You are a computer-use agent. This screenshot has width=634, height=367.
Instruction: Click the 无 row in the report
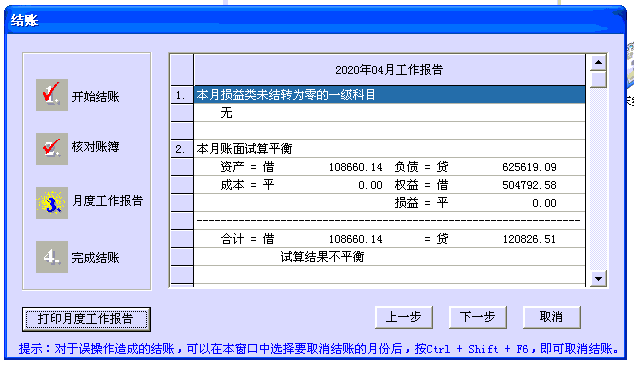click(389, 113)
